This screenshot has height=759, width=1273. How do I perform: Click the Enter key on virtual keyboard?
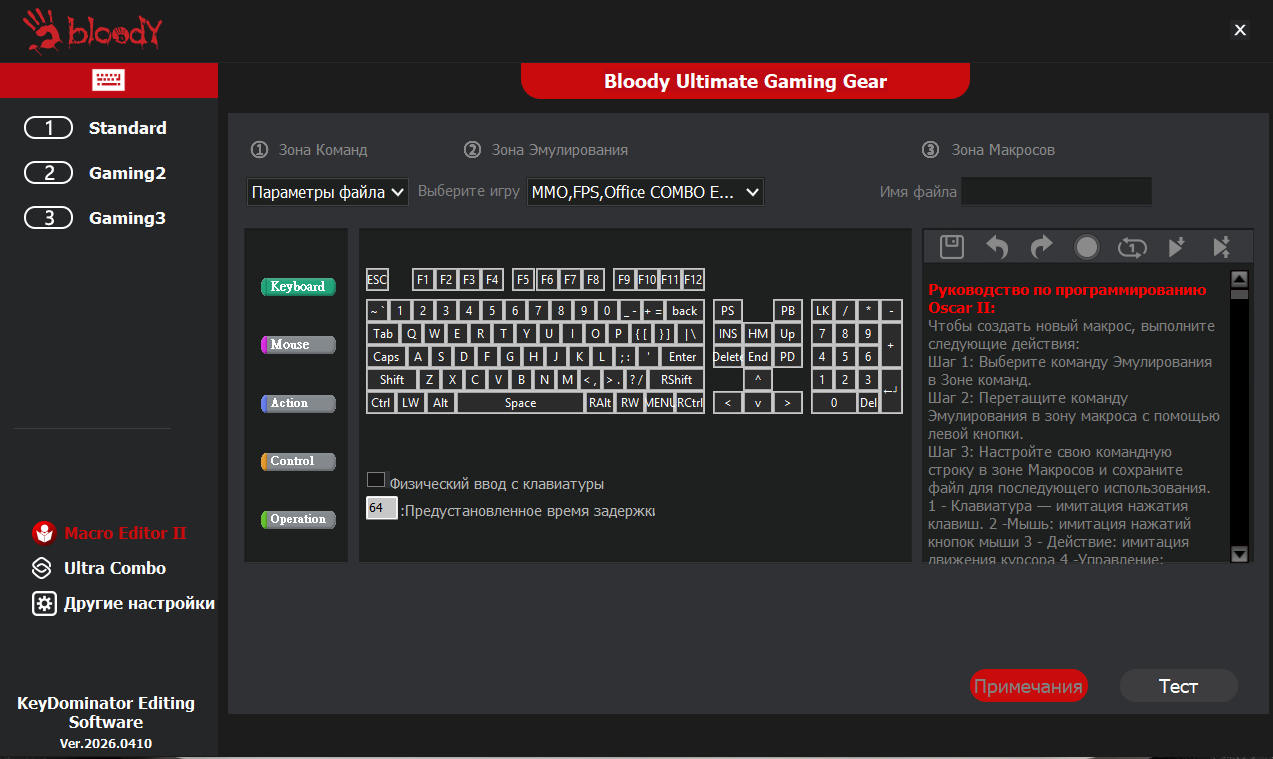(683, 357)
